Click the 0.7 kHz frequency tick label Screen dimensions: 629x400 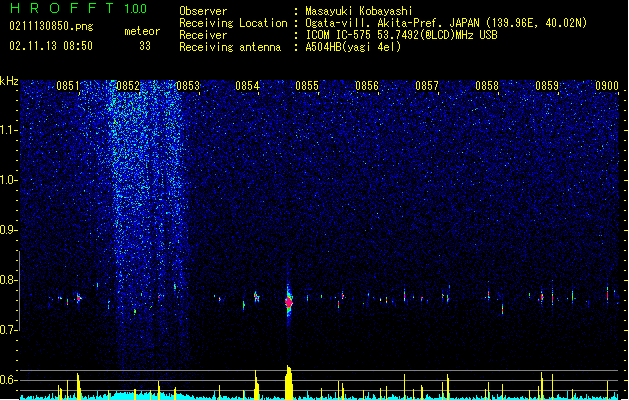point(8,330)
